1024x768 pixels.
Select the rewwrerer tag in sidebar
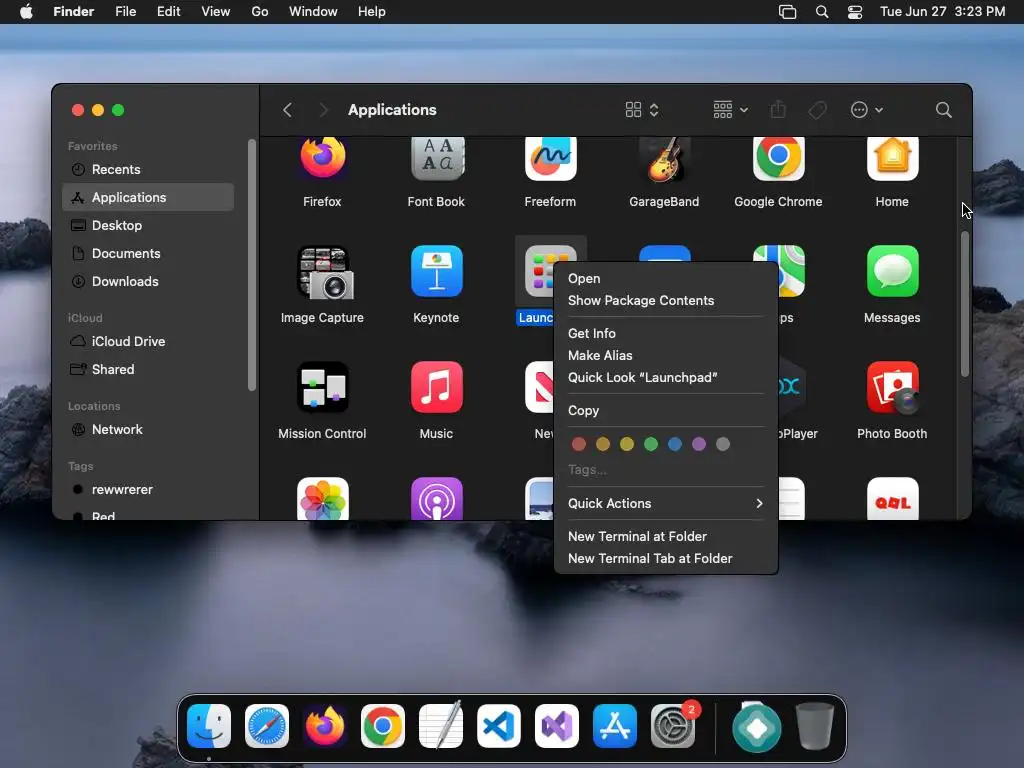148,490
